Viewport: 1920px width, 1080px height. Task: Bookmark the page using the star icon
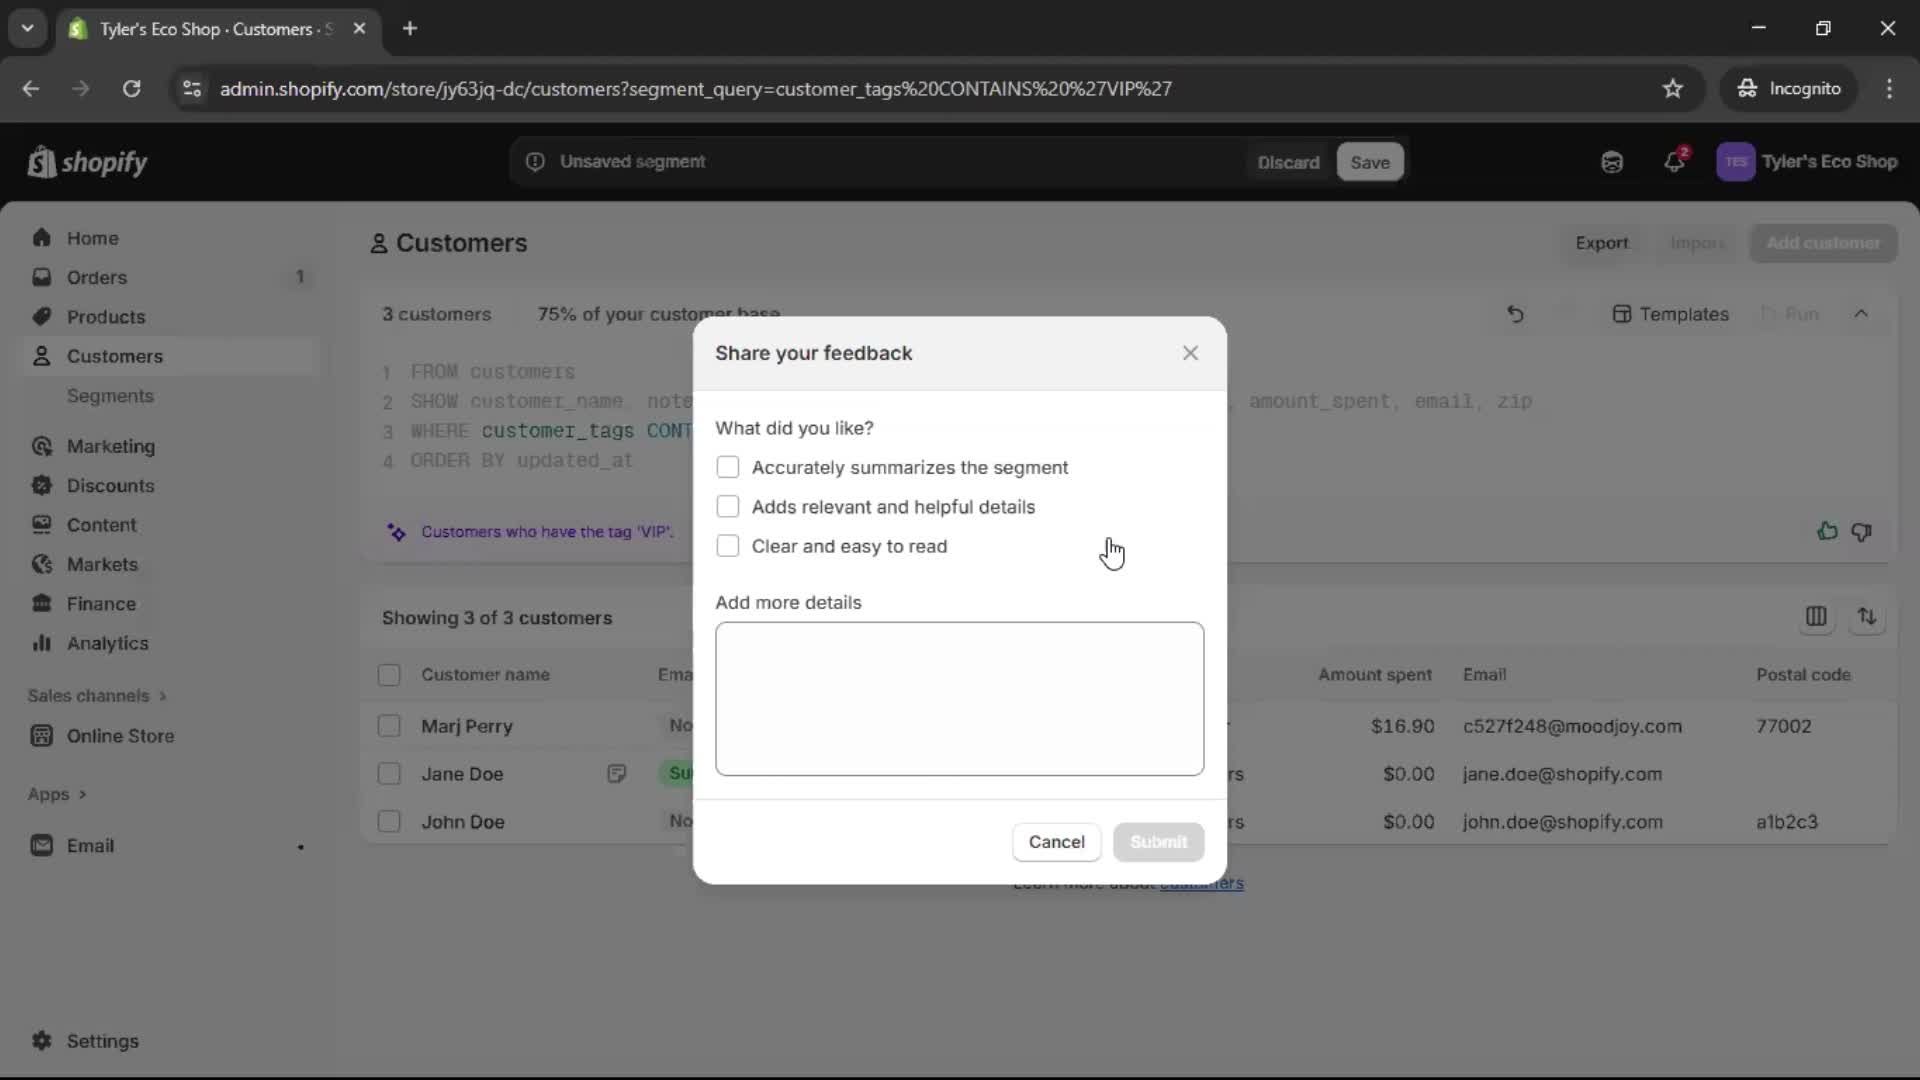[x=1673, y=88]
